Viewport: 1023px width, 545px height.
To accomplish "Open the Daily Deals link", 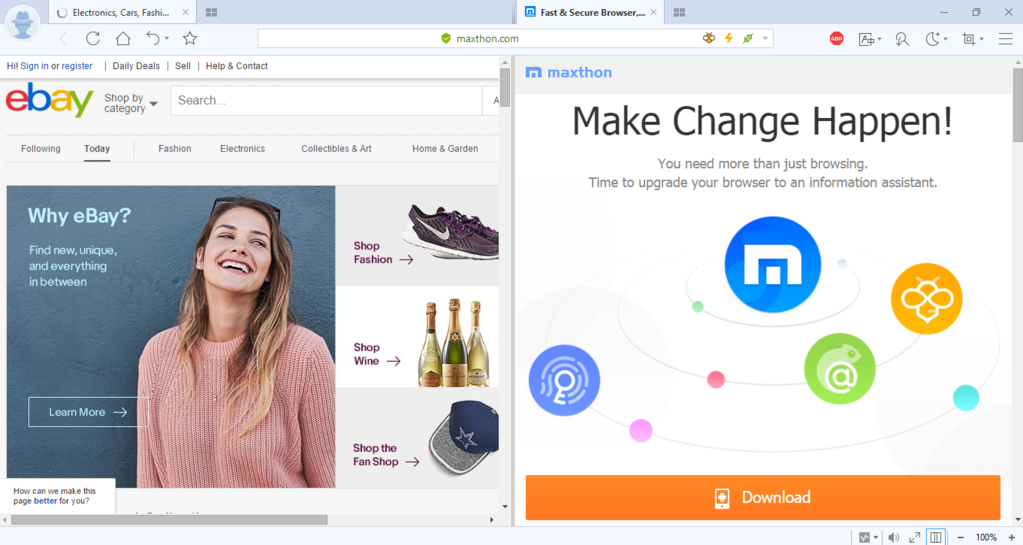I will click(136, 66).
